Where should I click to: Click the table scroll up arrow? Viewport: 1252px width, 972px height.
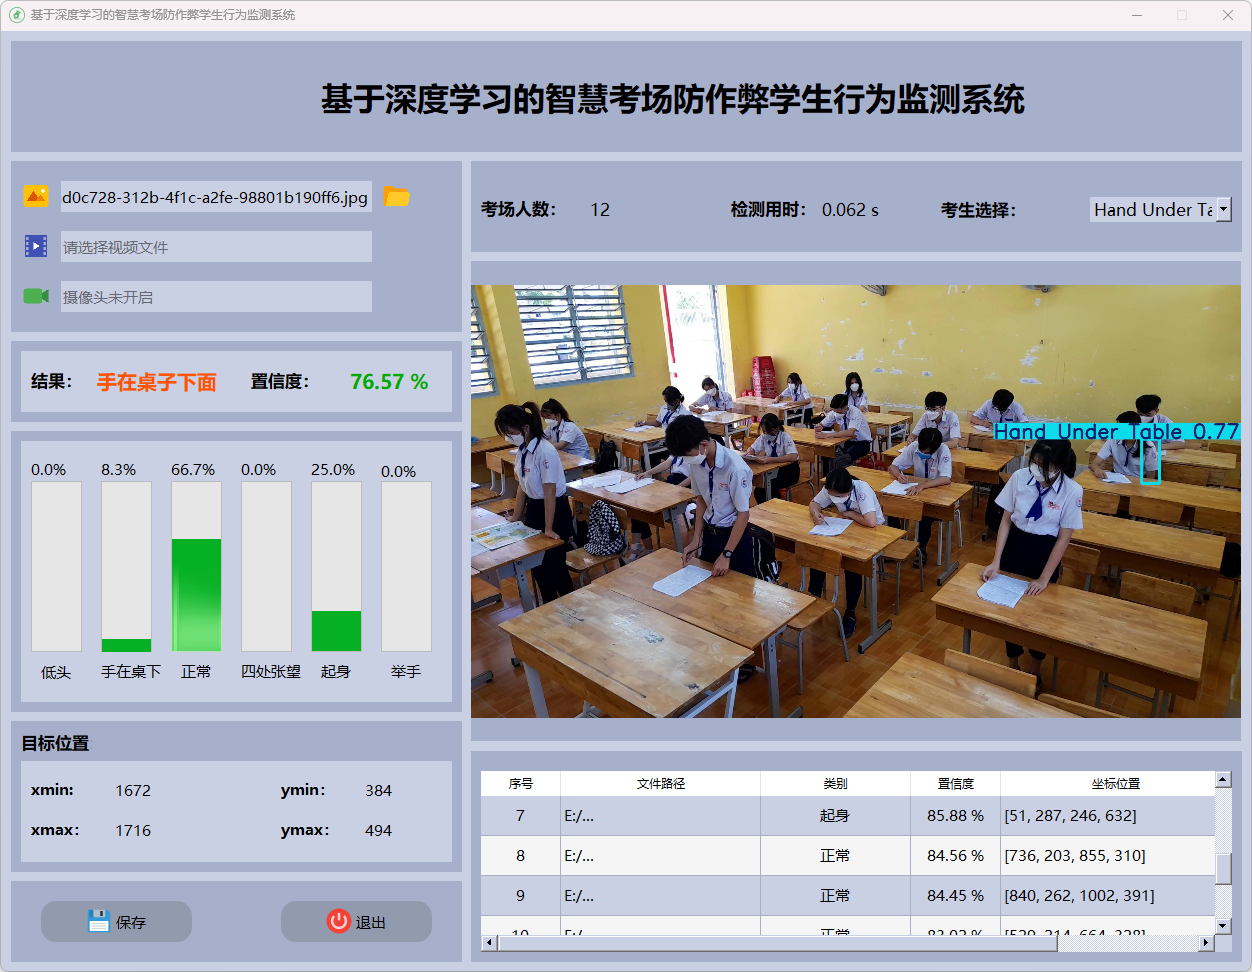click(1223, 779)
